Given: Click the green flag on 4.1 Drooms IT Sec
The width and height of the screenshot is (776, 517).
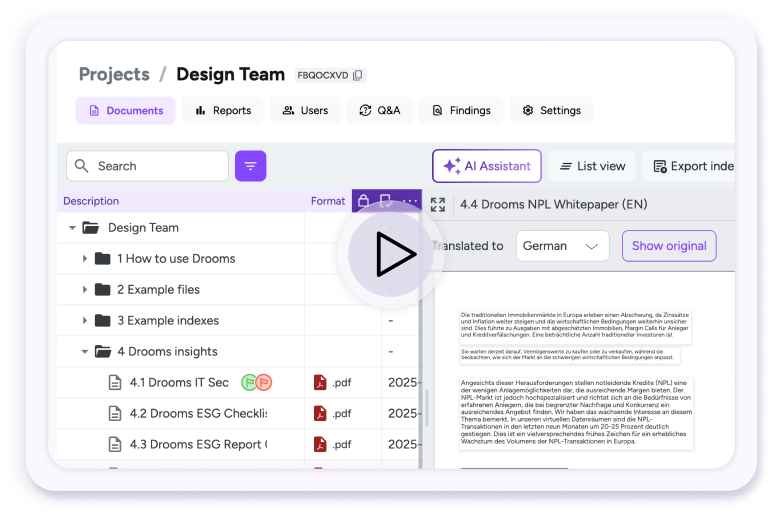Looking at the screenshot, I should click(246, 382).
